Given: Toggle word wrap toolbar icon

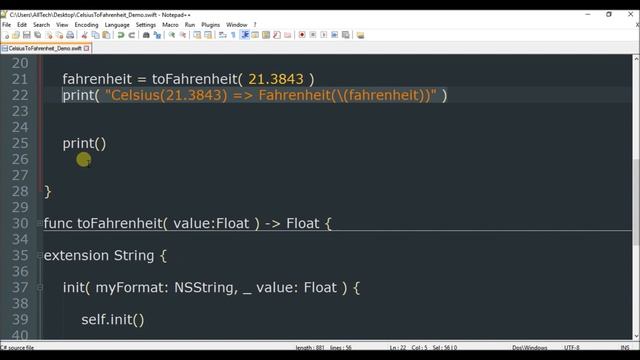Looking at the screenshot, I should pyautogui.click(x=222, y=35).
